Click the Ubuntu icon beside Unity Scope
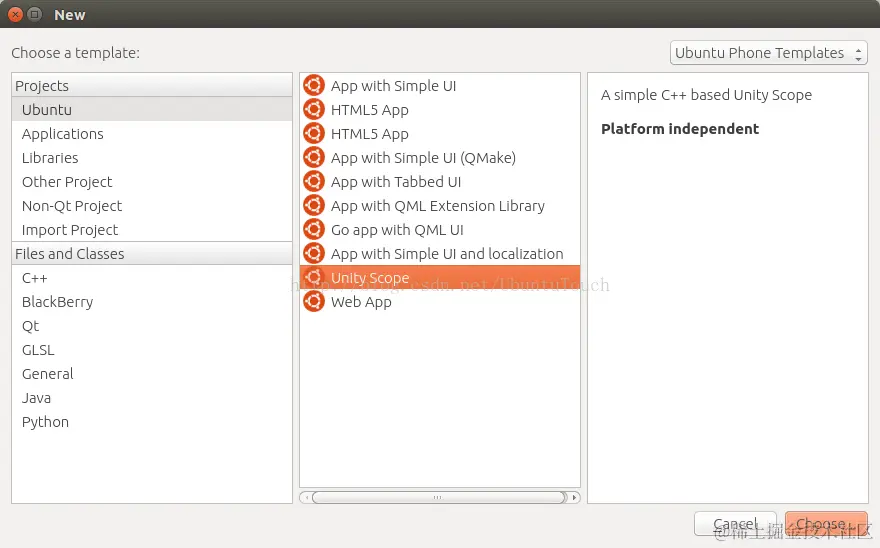The width and height of the screenshot is (880, 548). 314,277
